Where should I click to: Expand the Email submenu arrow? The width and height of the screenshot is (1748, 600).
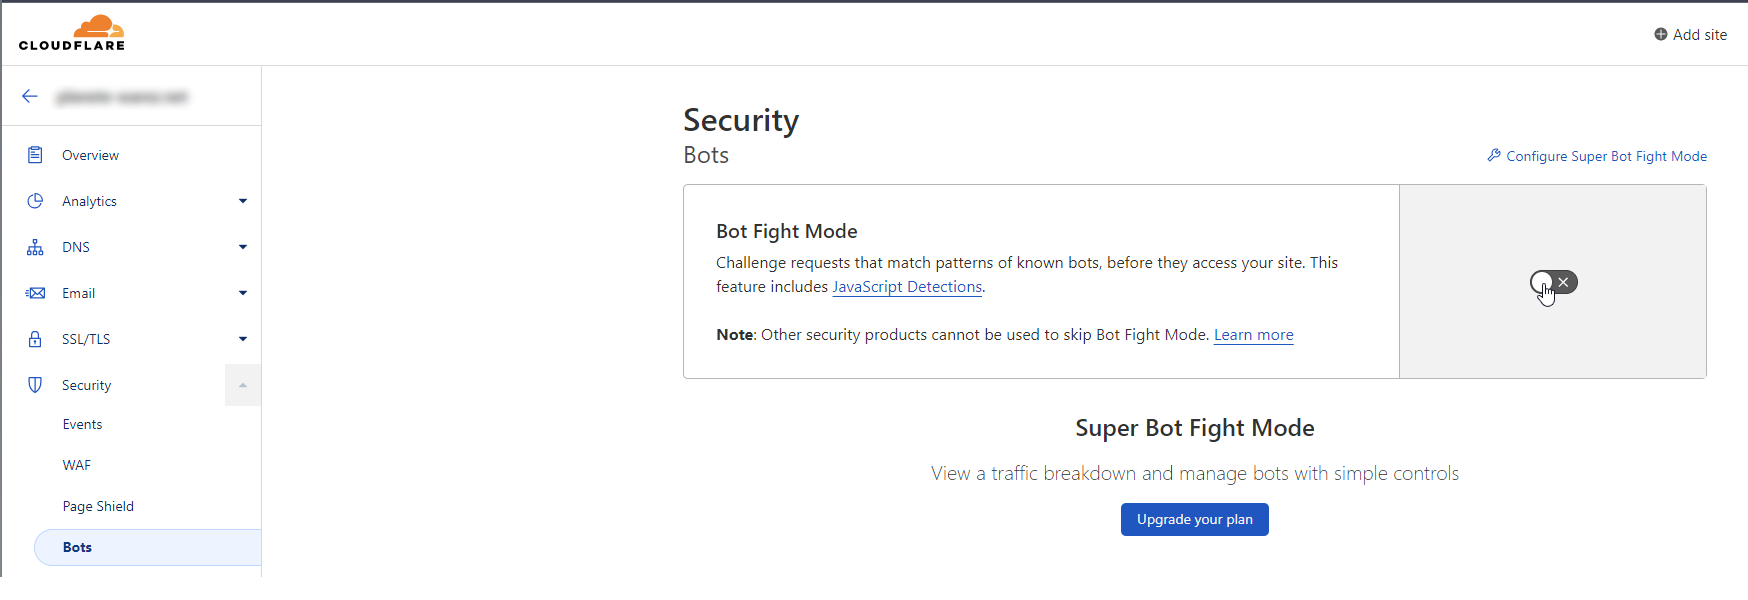click(243, 293)
